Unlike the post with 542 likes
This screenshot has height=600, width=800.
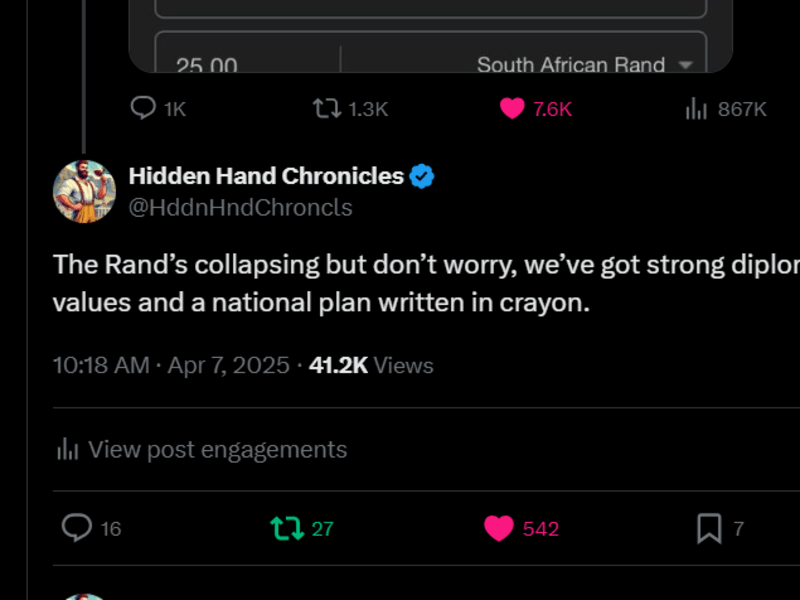point(521,528)
